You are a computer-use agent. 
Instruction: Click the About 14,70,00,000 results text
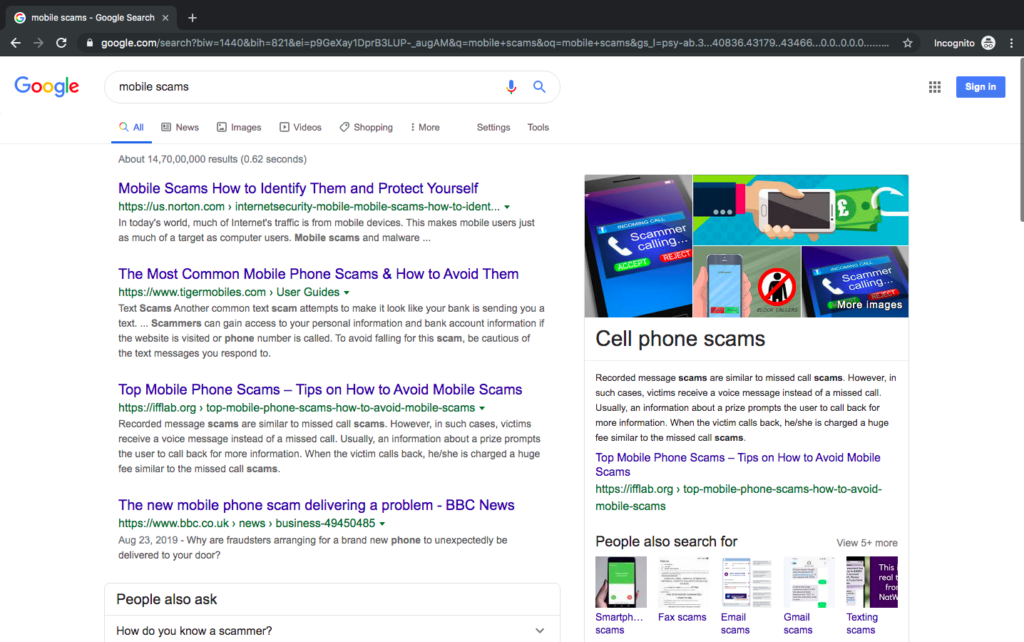tap(212, 159)
